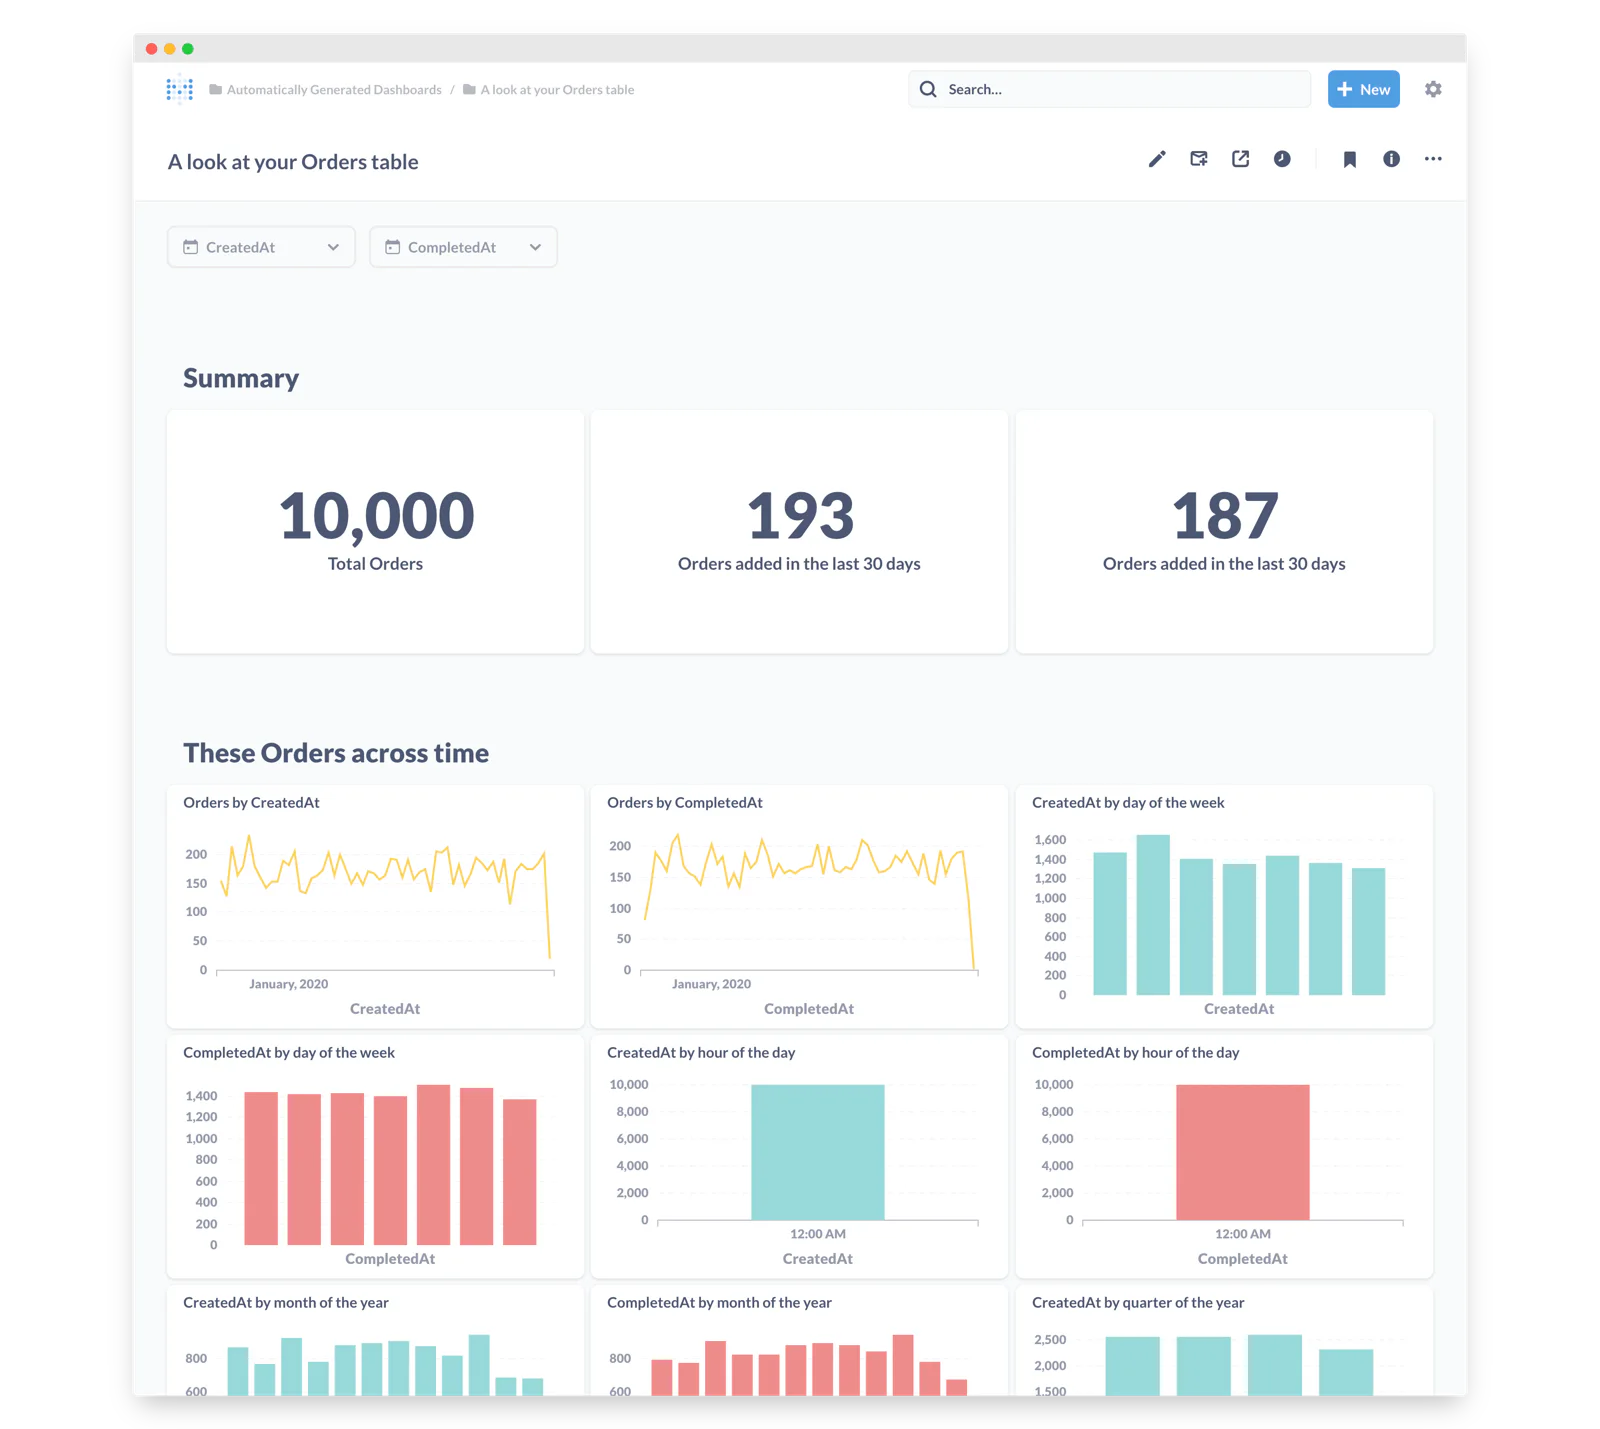Click the teal bar in CreatedAt by hour chart
This screenshot has width=1600, height=1429.
[x=818, y=1152]
